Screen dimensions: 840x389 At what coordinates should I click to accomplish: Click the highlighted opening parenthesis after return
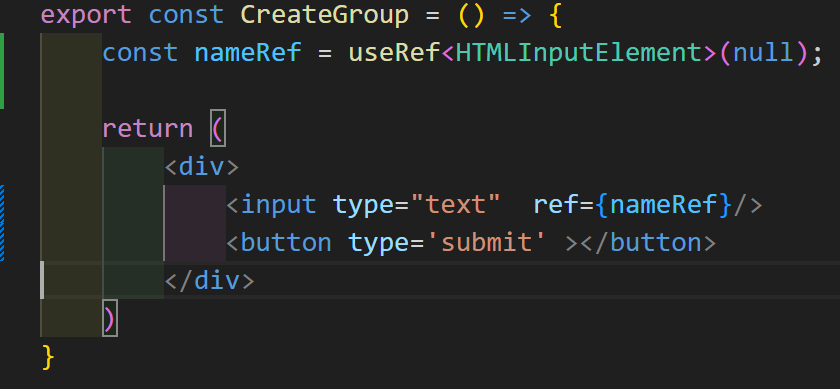pos(218,129)
